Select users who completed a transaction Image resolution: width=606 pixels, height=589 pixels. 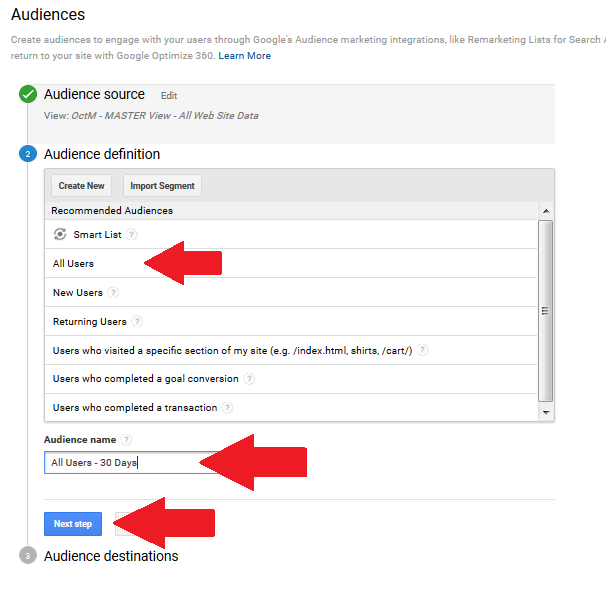pos(291,407)
